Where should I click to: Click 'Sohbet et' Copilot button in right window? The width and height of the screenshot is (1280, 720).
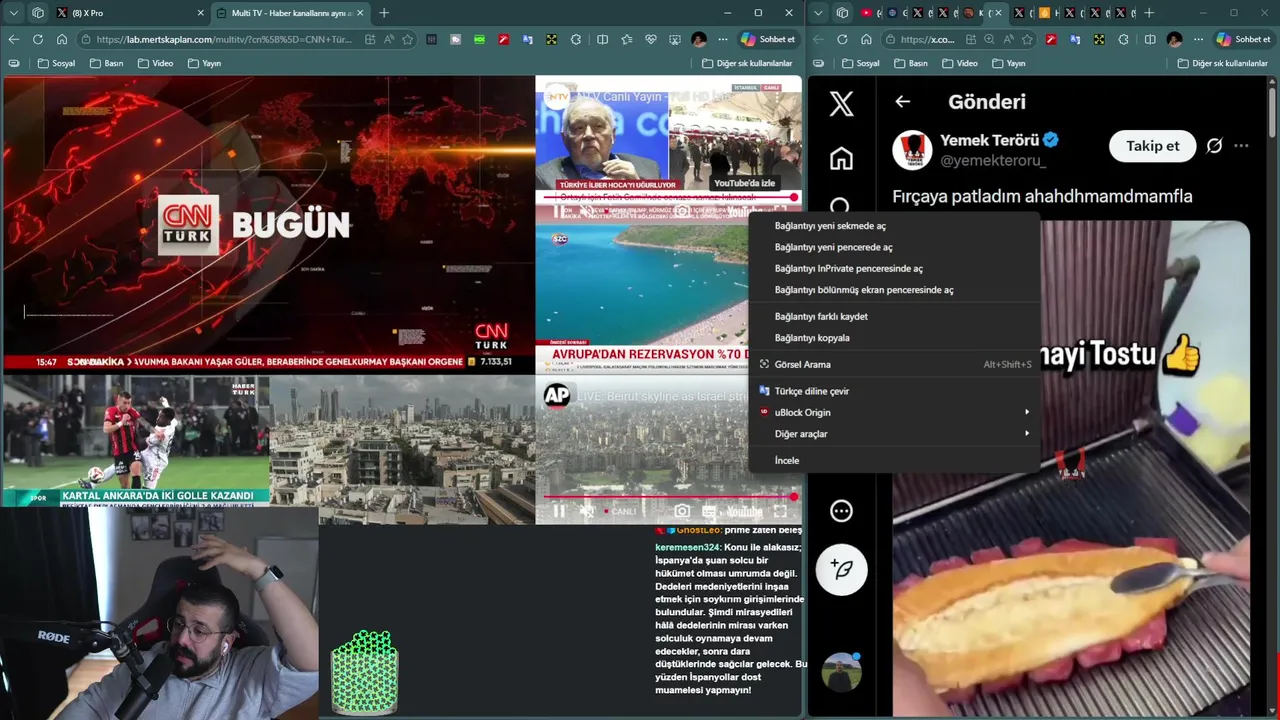click(x=1243, y=39)
